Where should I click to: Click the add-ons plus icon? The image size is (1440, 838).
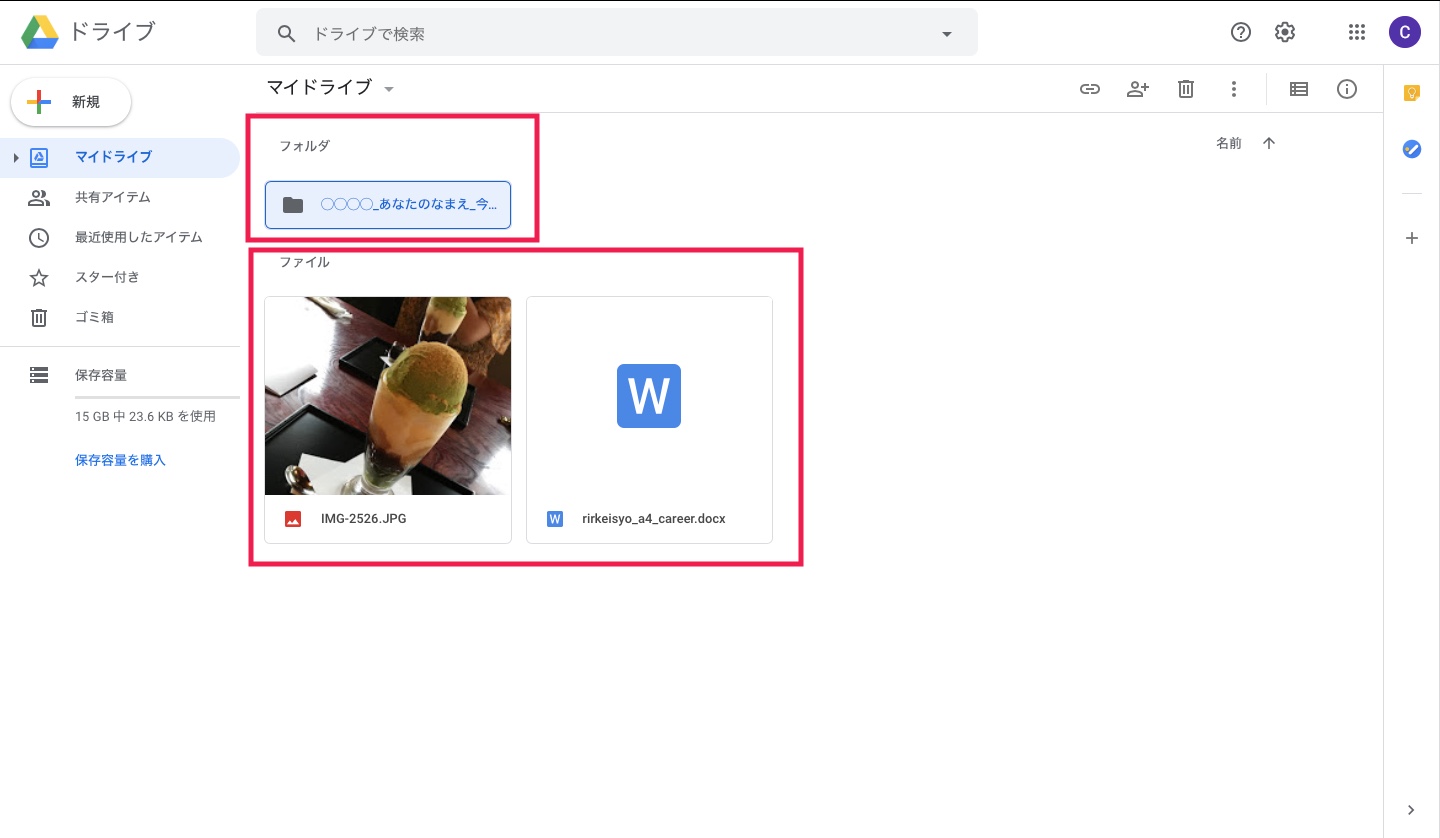(1412, 238)
